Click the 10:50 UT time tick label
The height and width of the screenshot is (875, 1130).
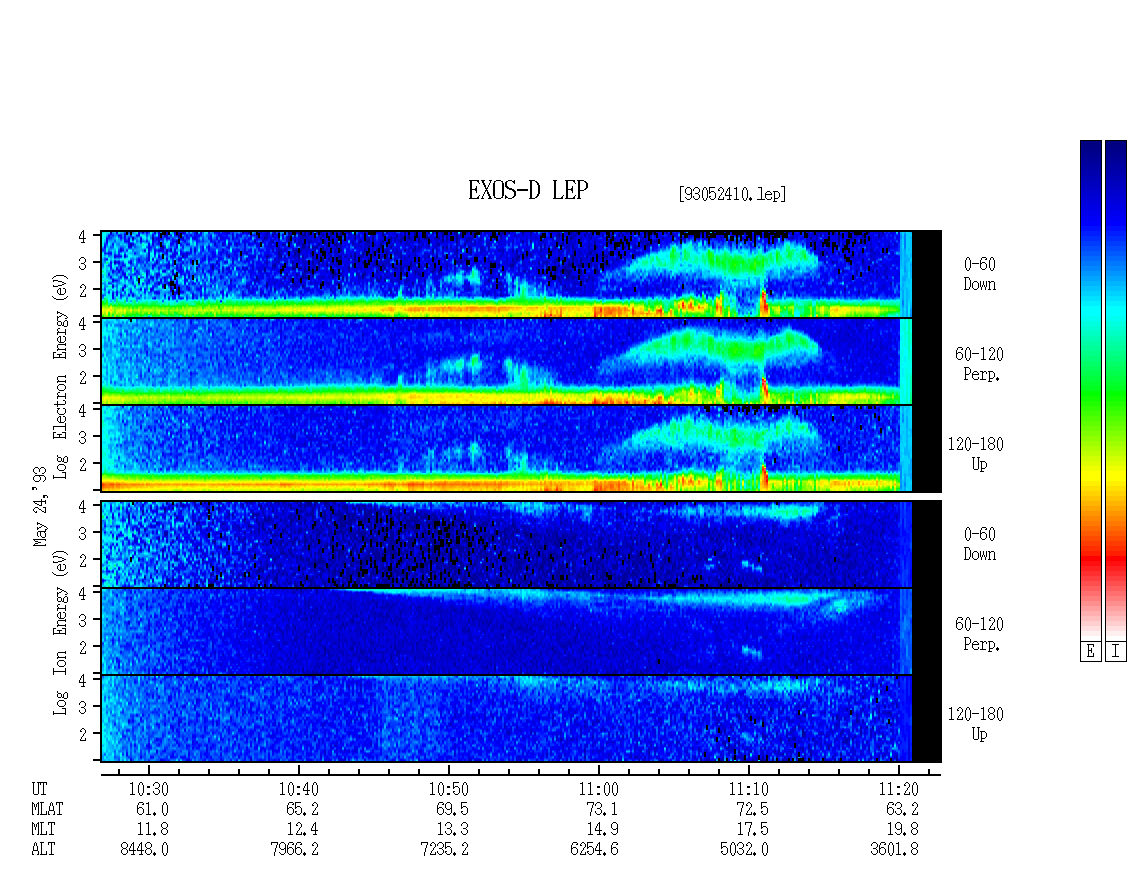(448, 789)
